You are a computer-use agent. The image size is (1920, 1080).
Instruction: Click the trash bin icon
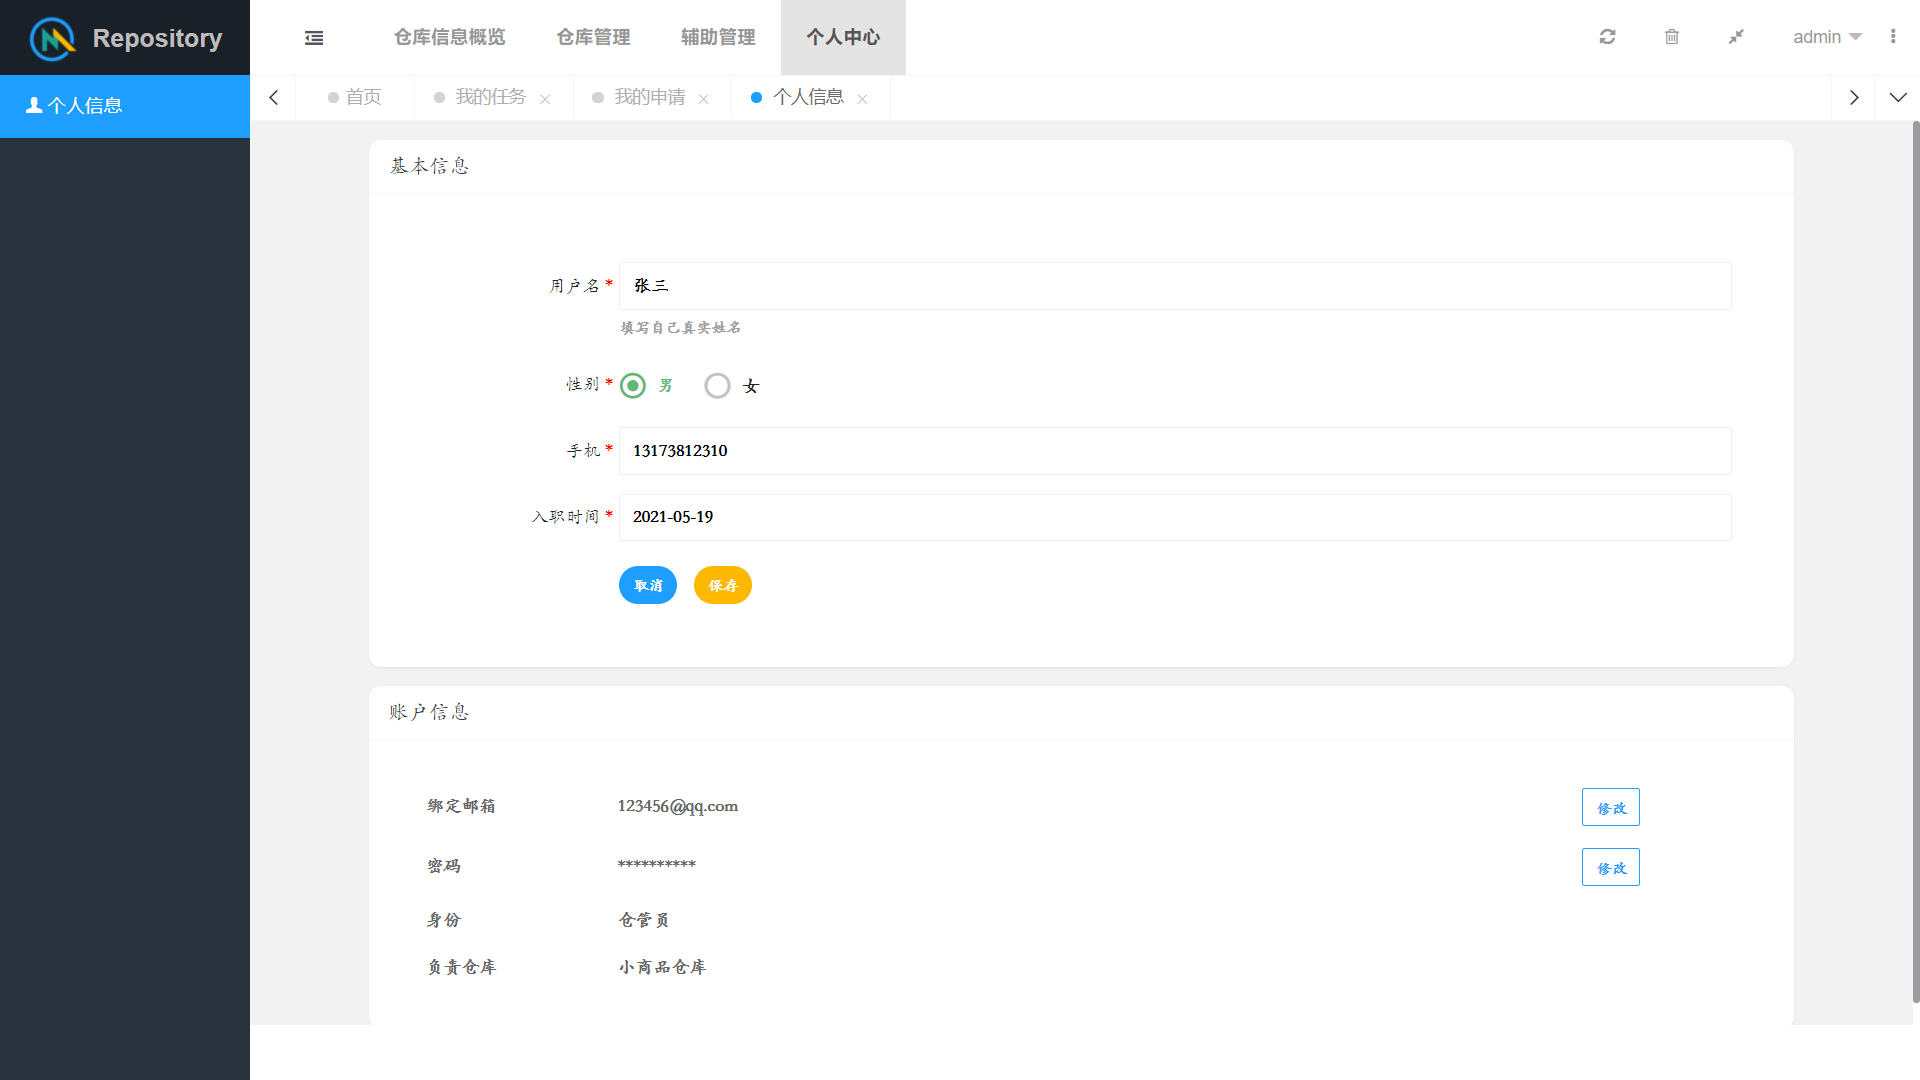(x=1671, y=37)
